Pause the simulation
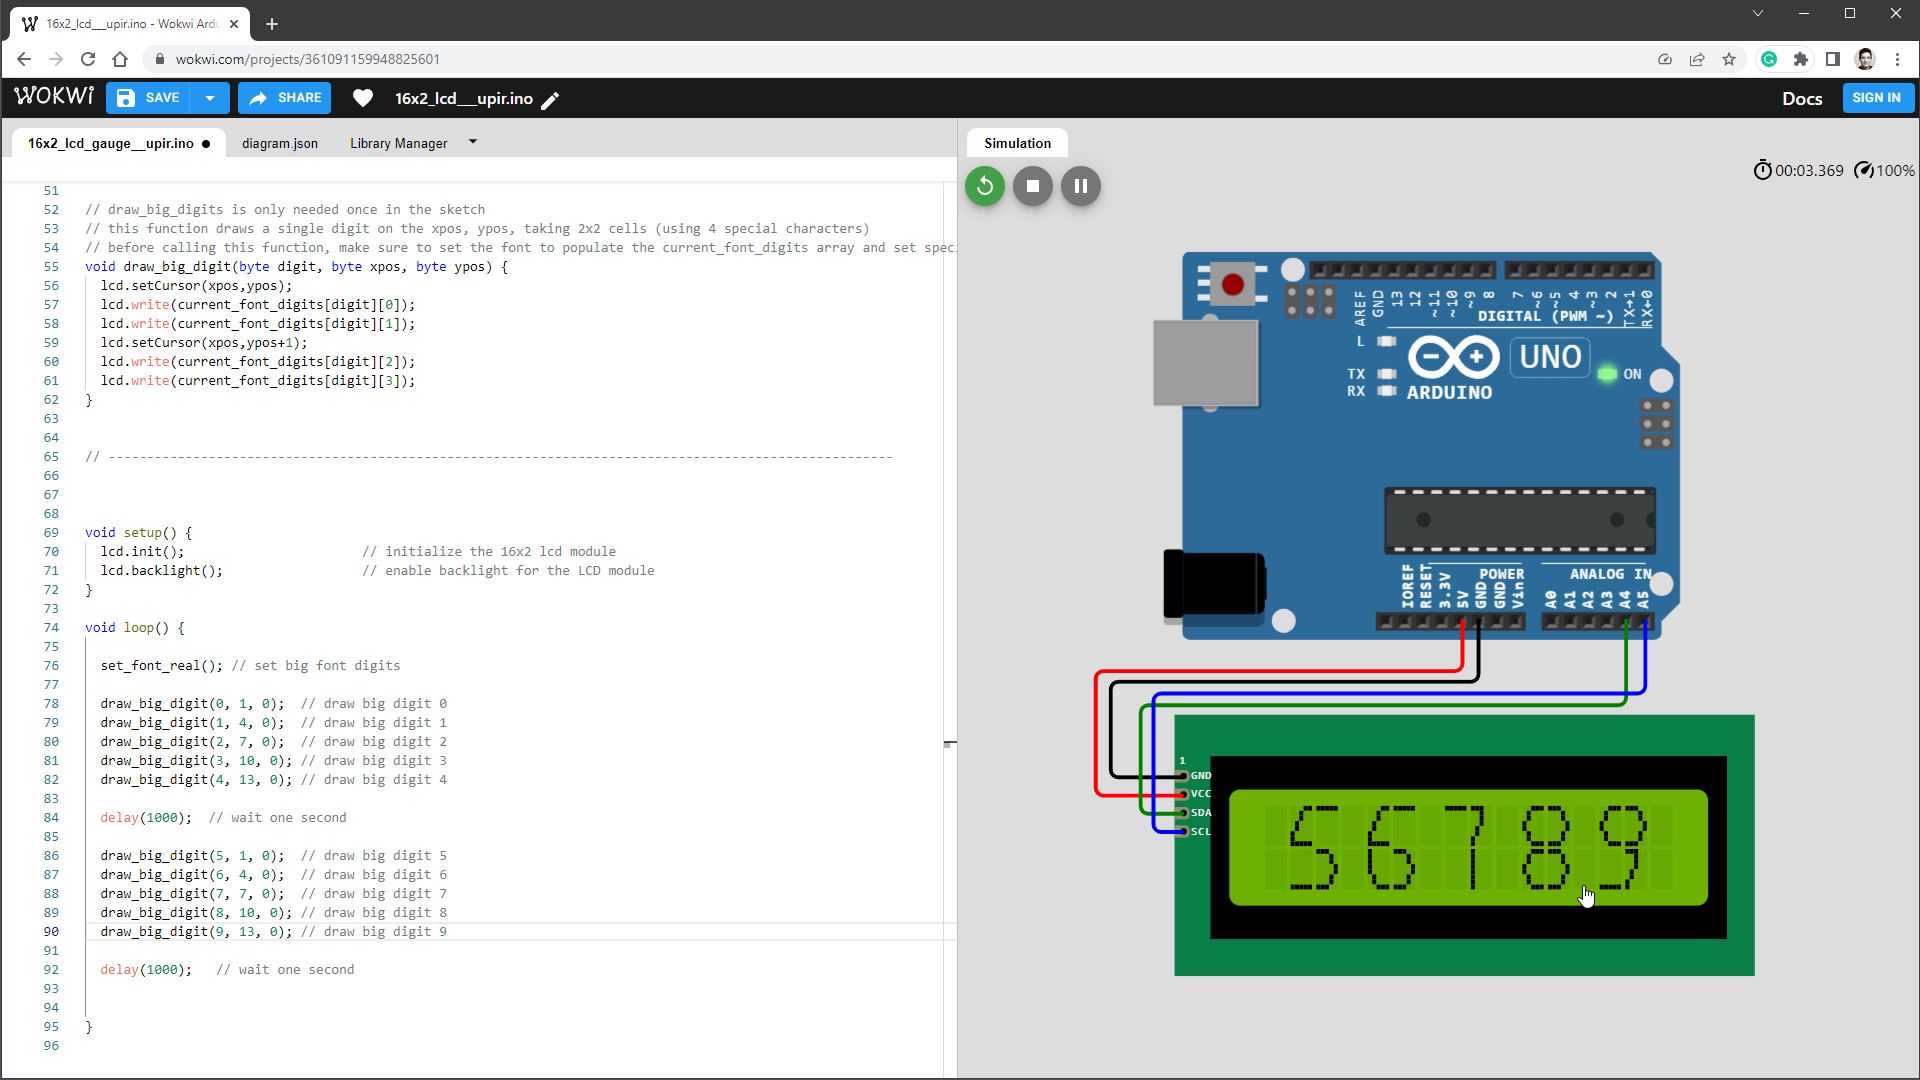Viewport: 1920px width, 1080px height. (1080, 186)
